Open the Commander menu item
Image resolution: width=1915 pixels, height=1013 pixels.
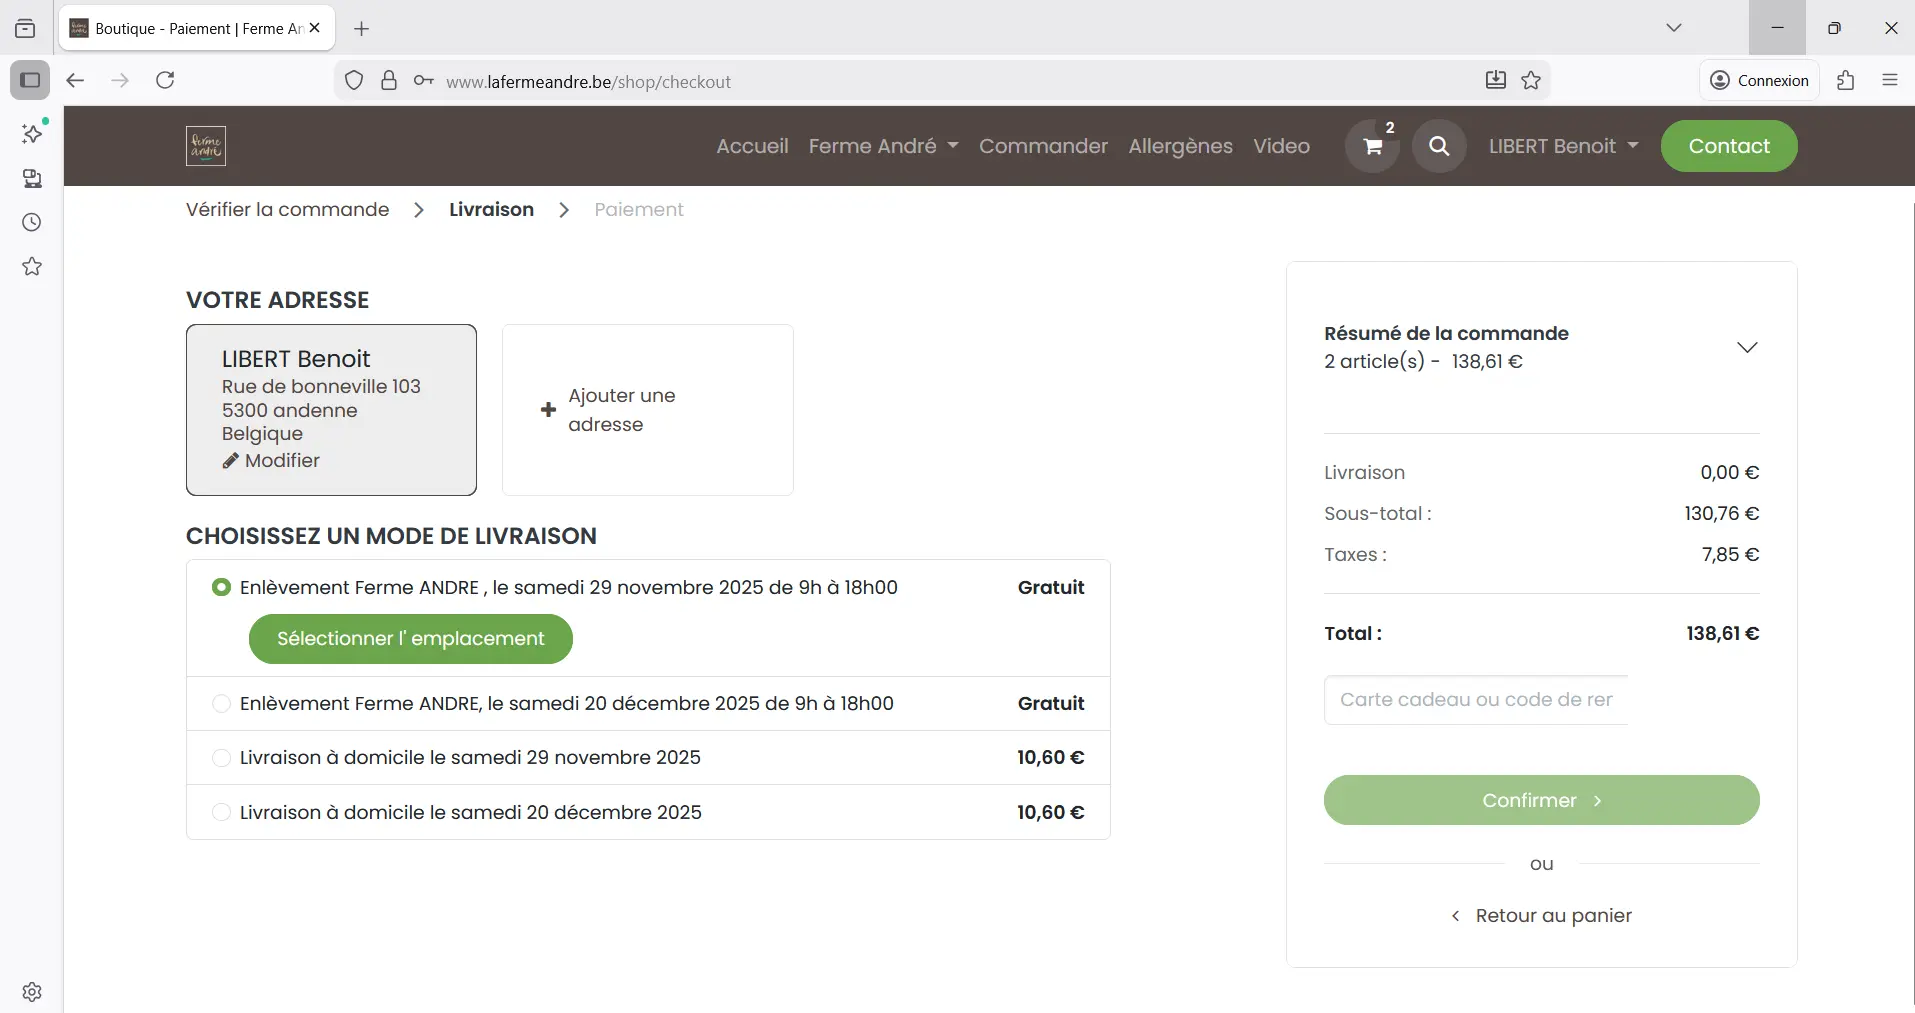click(1043, 146)
